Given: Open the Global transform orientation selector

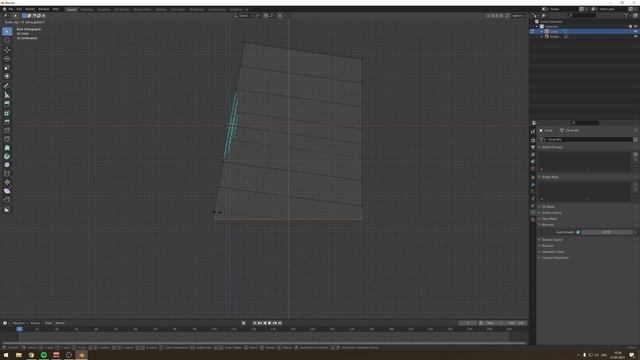Looking at the screenshot, I should pyautogui.click(x=243, y=16).
